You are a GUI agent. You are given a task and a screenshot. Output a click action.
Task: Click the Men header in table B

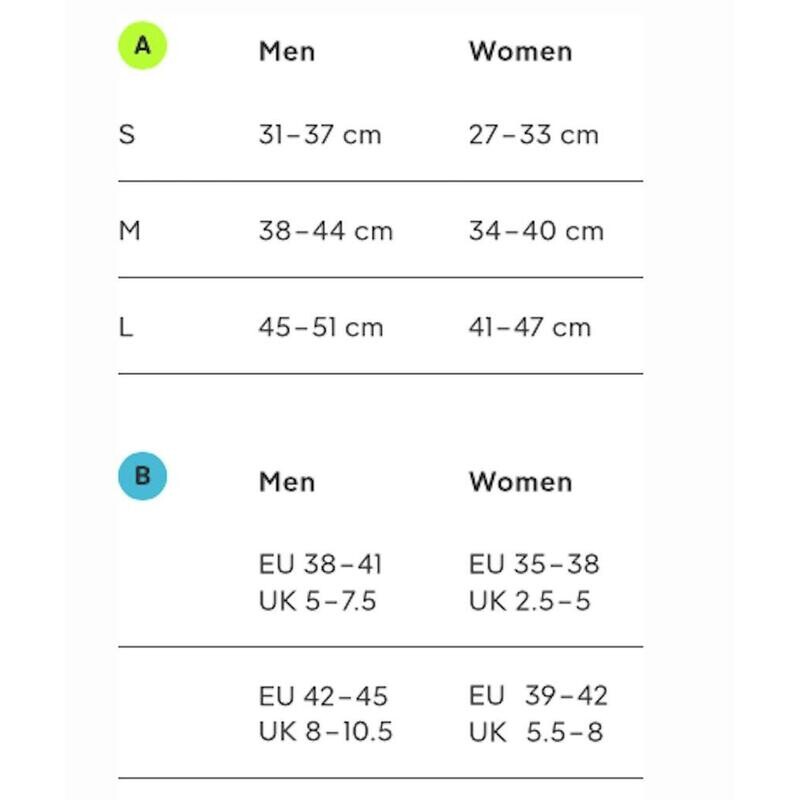coord(287,481)
